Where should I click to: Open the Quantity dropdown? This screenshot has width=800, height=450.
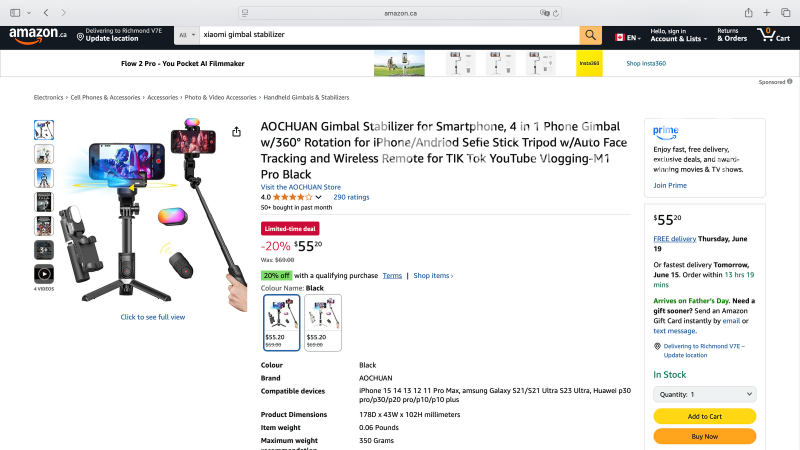[704, 394]
